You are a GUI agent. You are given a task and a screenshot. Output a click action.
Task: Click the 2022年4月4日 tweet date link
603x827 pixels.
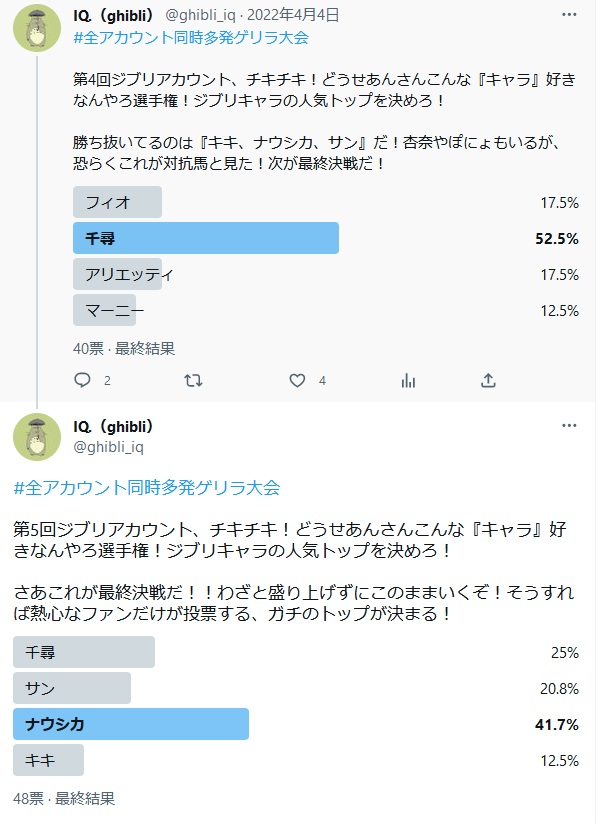pyautogui.click(x=296, y=15)
